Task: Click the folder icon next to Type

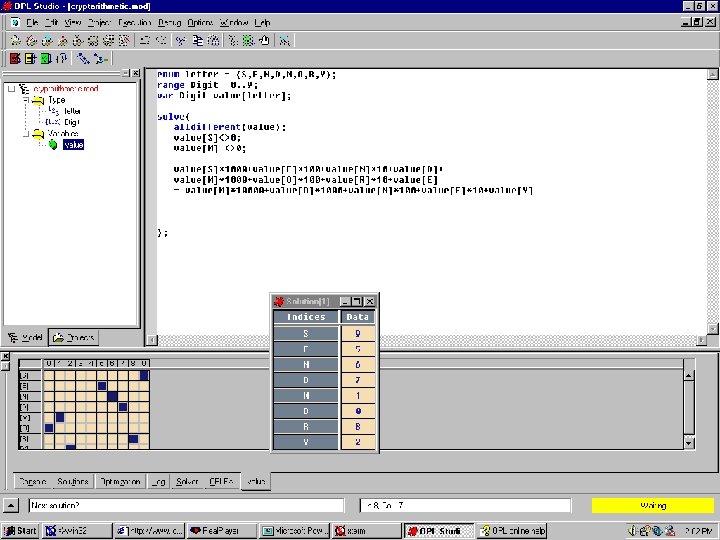Action: (39, 100)
